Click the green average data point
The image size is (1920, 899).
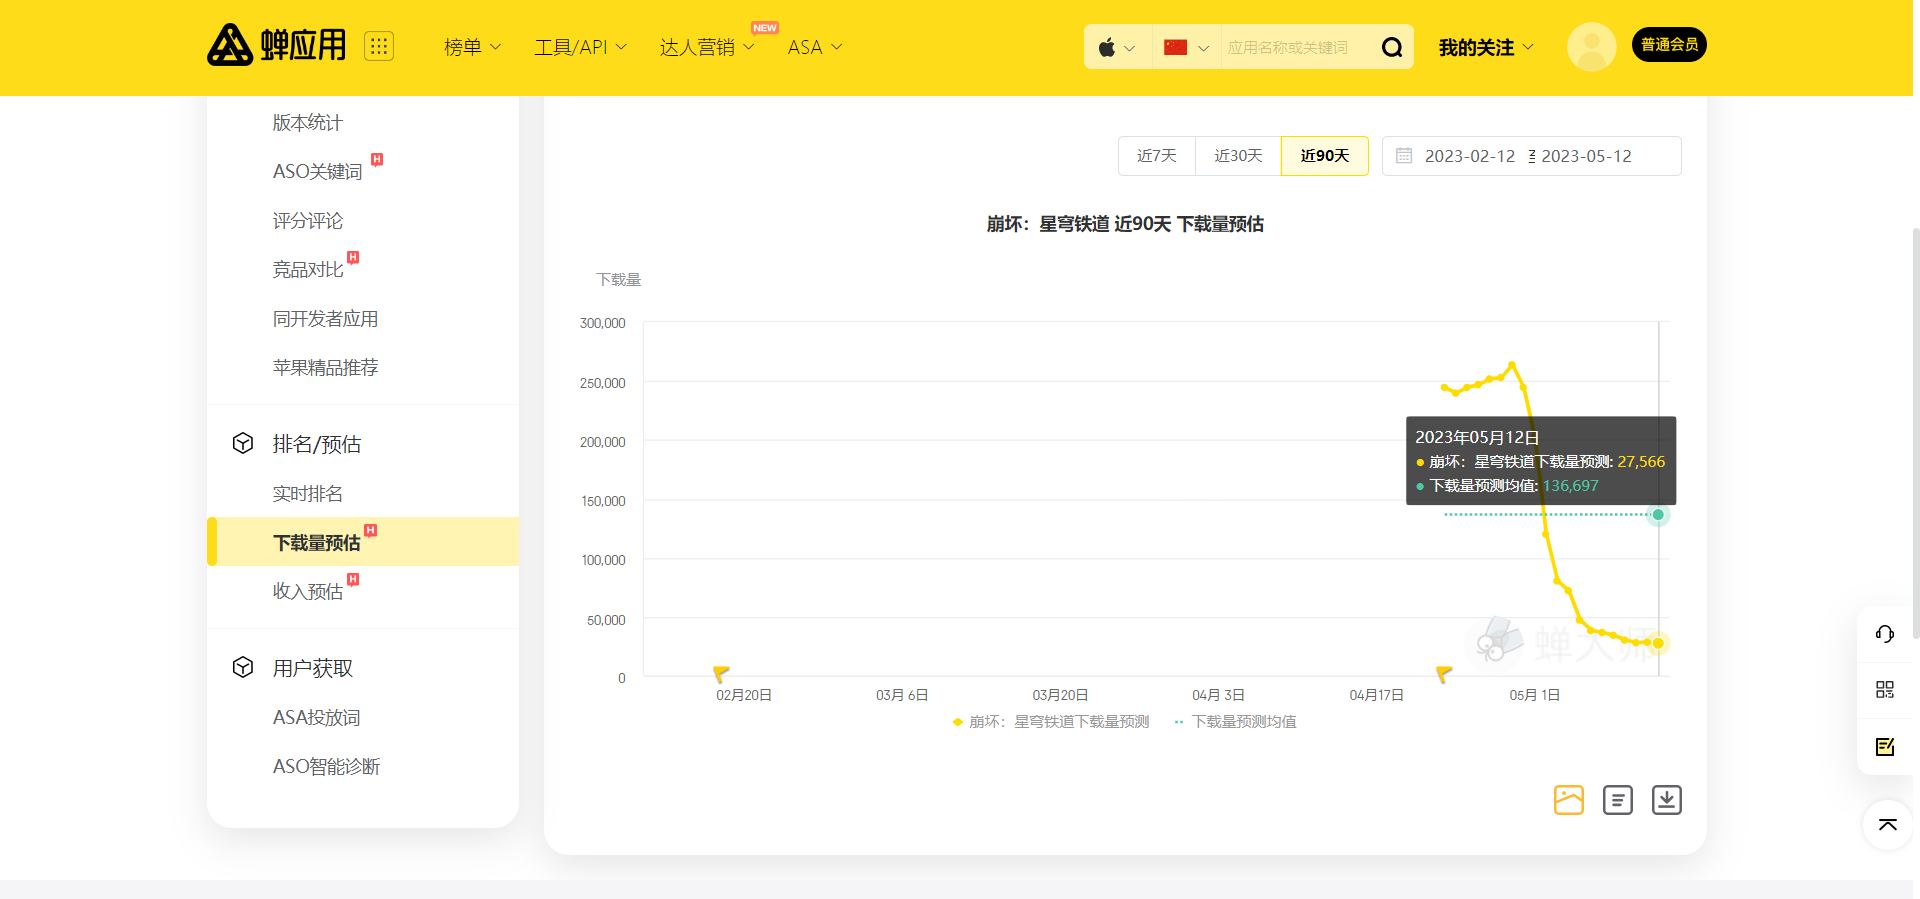coord(1658,515)
